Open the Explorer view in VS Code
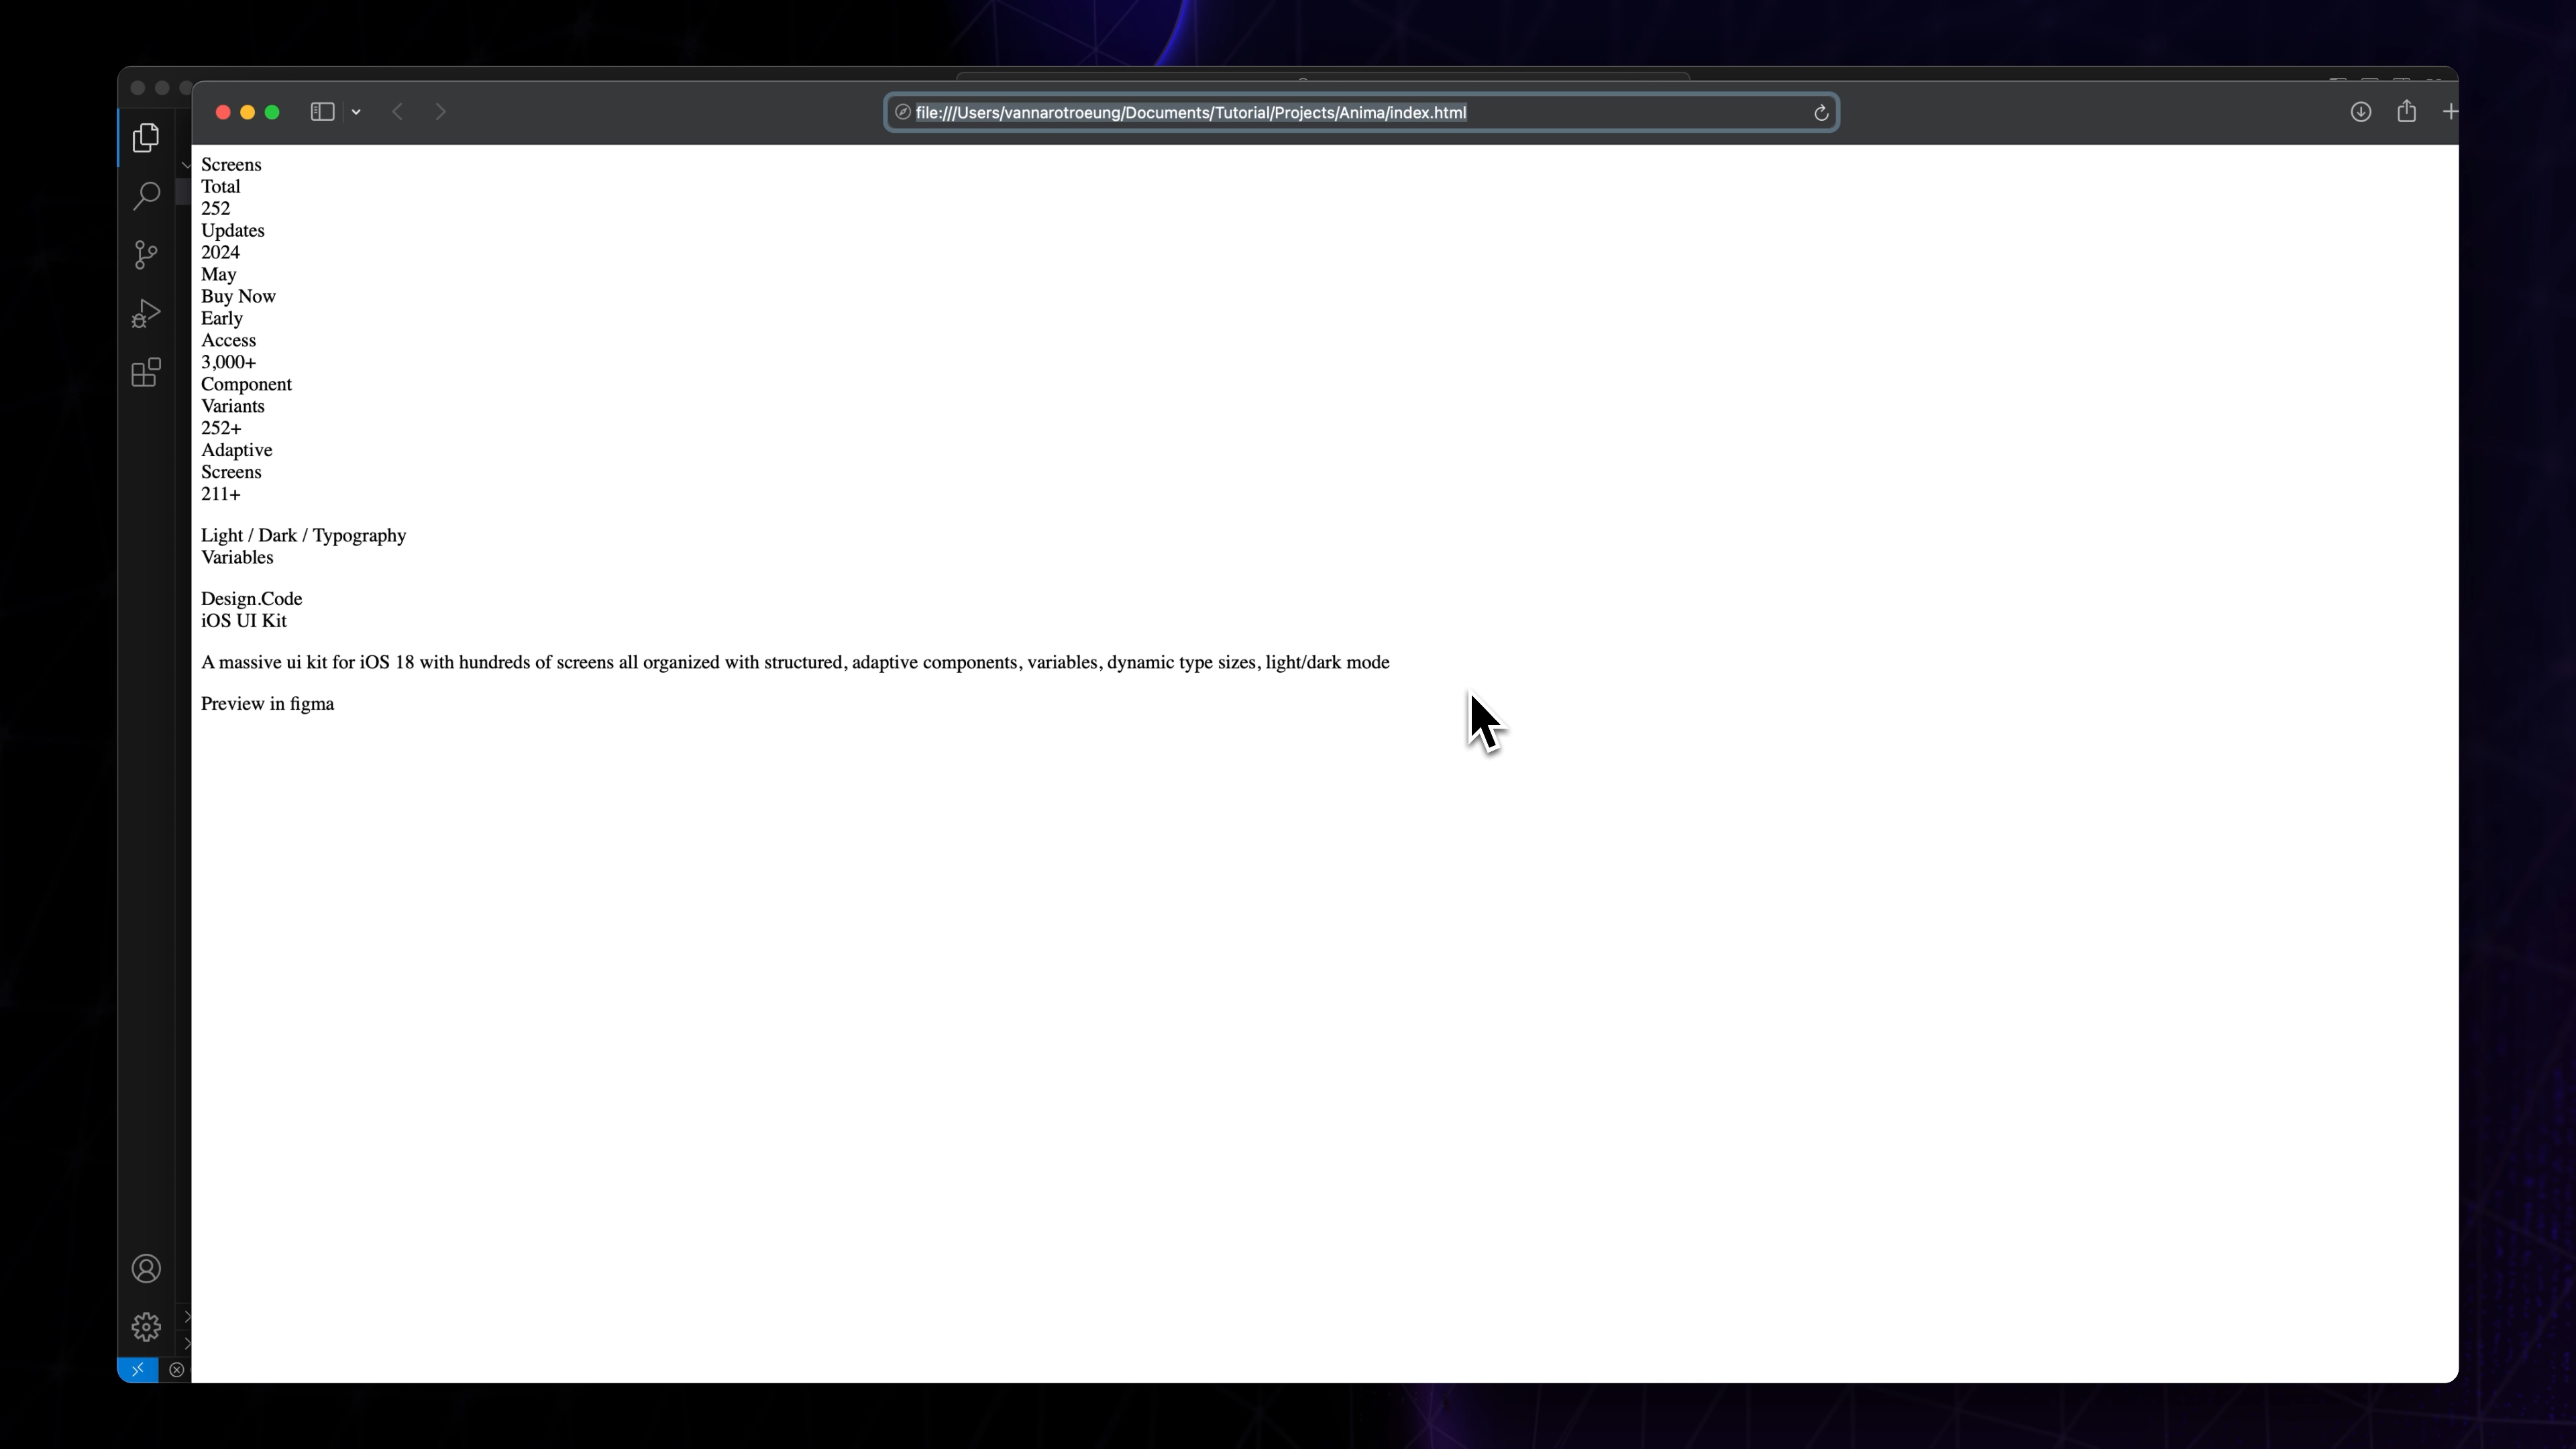 (x=145, y=138)
